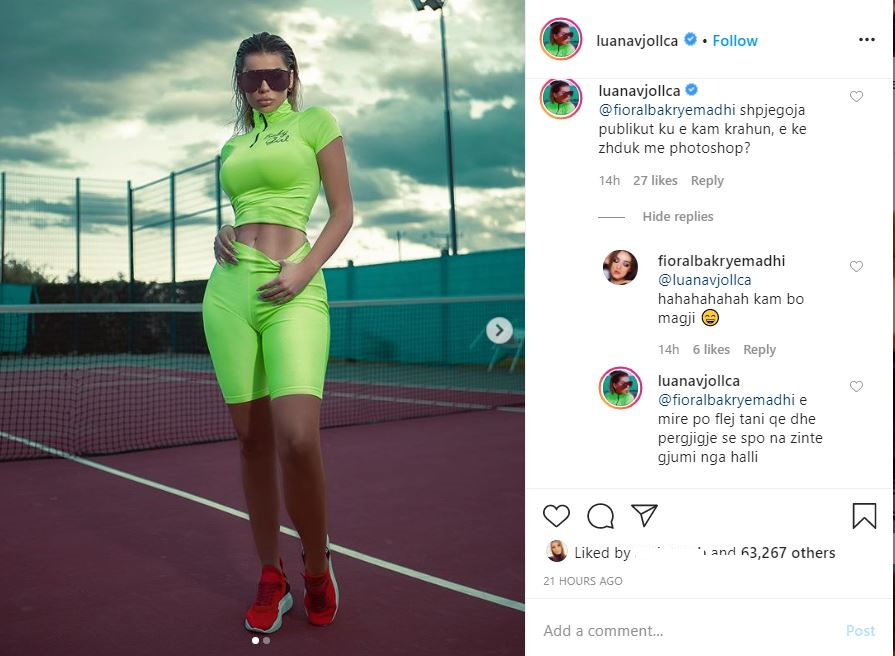View the 6 likes on the reply

[x=711, y=349]
